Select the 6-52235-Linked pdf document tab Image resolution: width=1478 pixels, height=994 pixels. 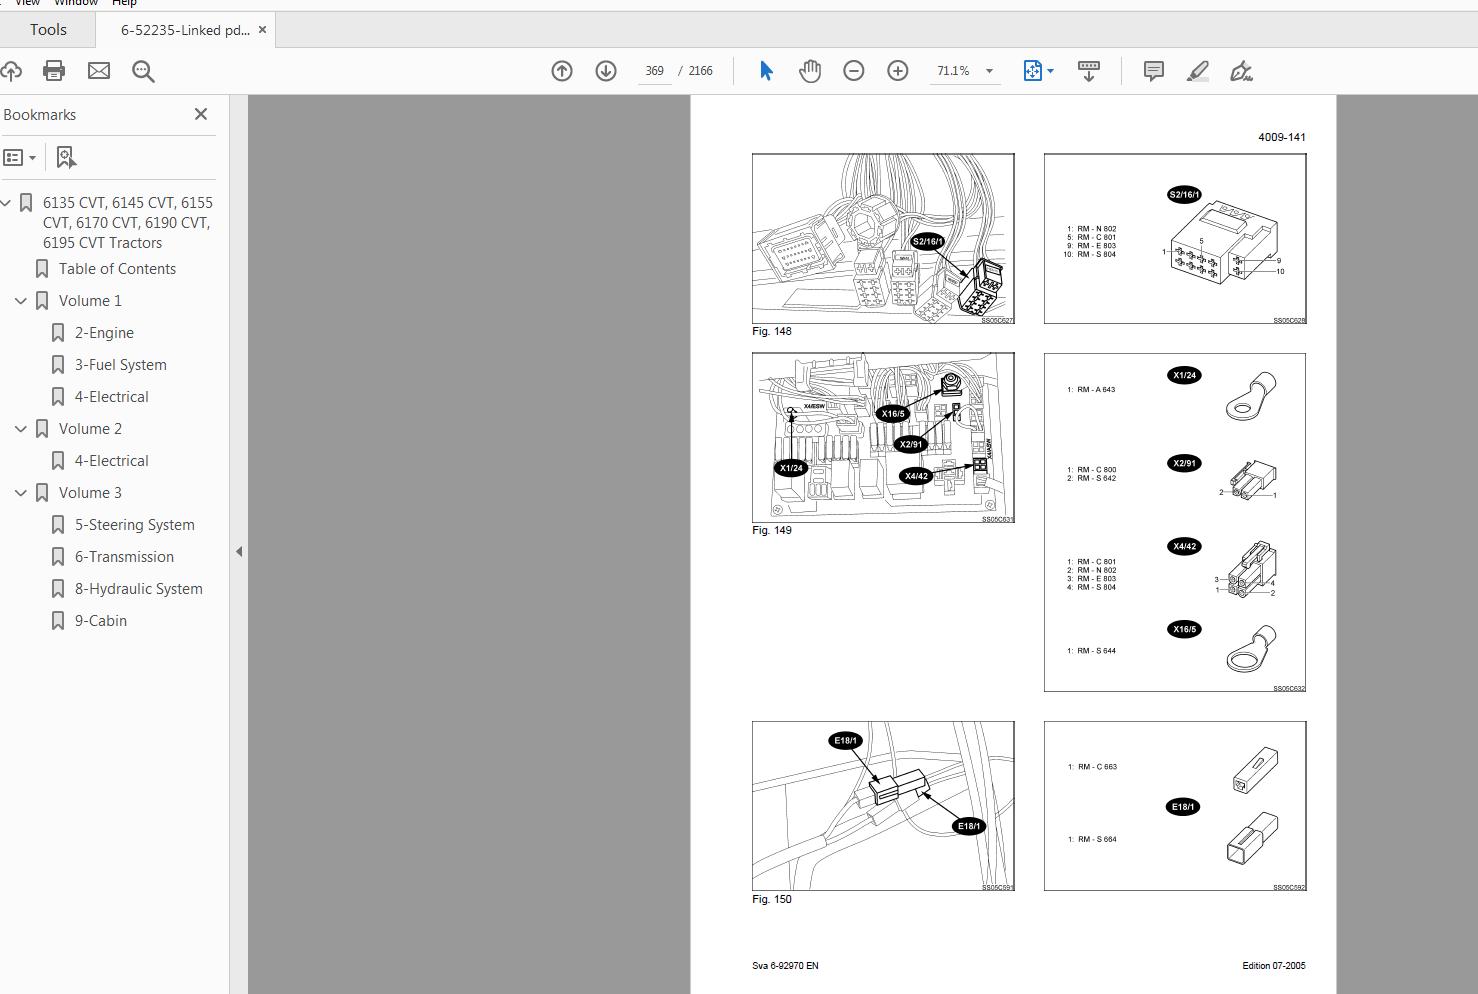click(x=185, y=30)
